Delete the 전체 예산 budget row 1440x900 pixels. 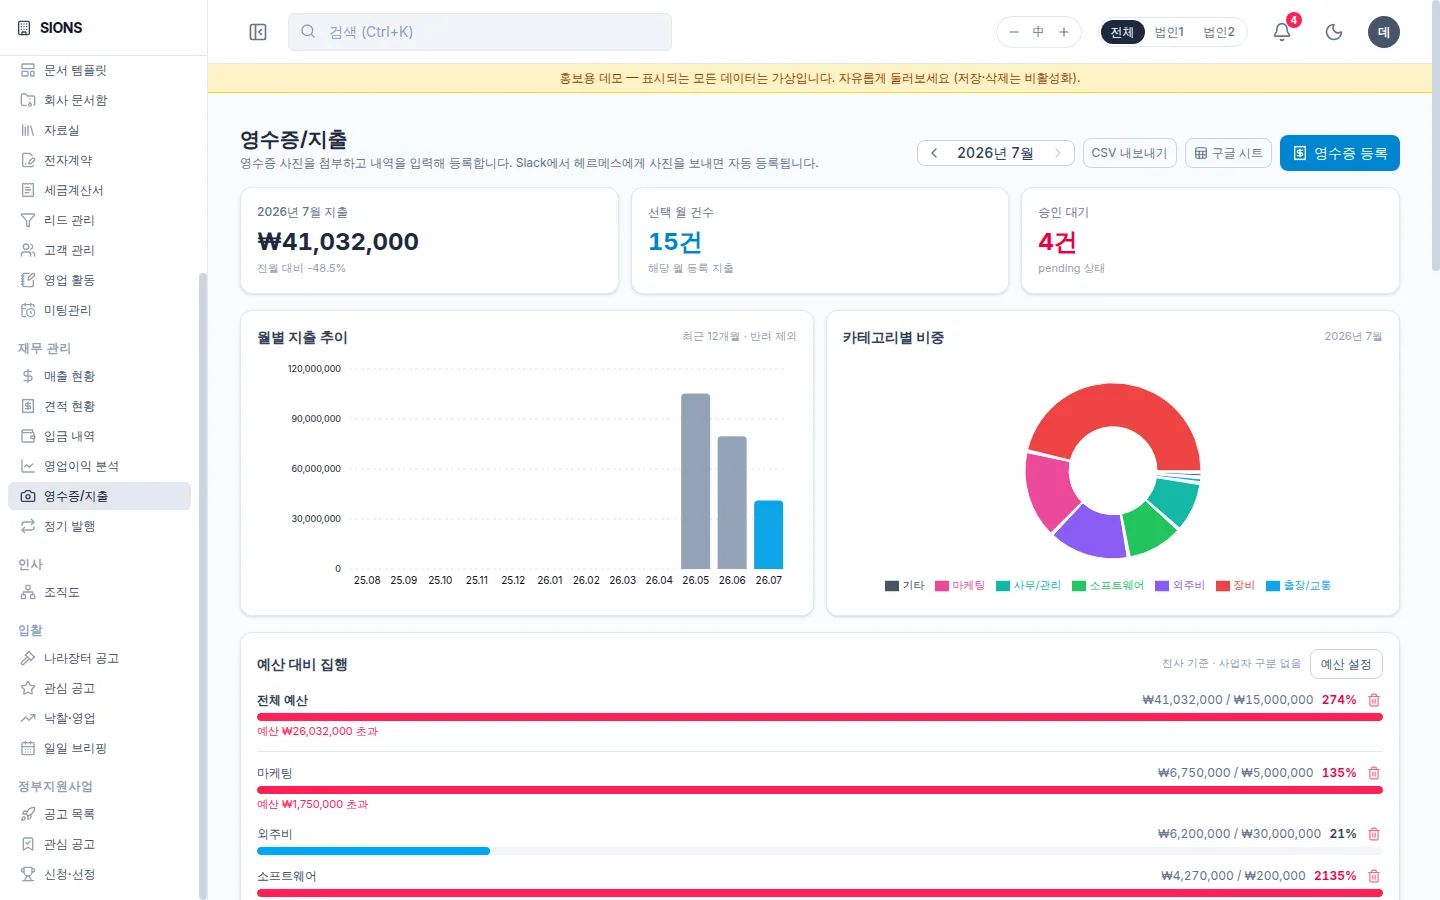tap(1374, 700)
